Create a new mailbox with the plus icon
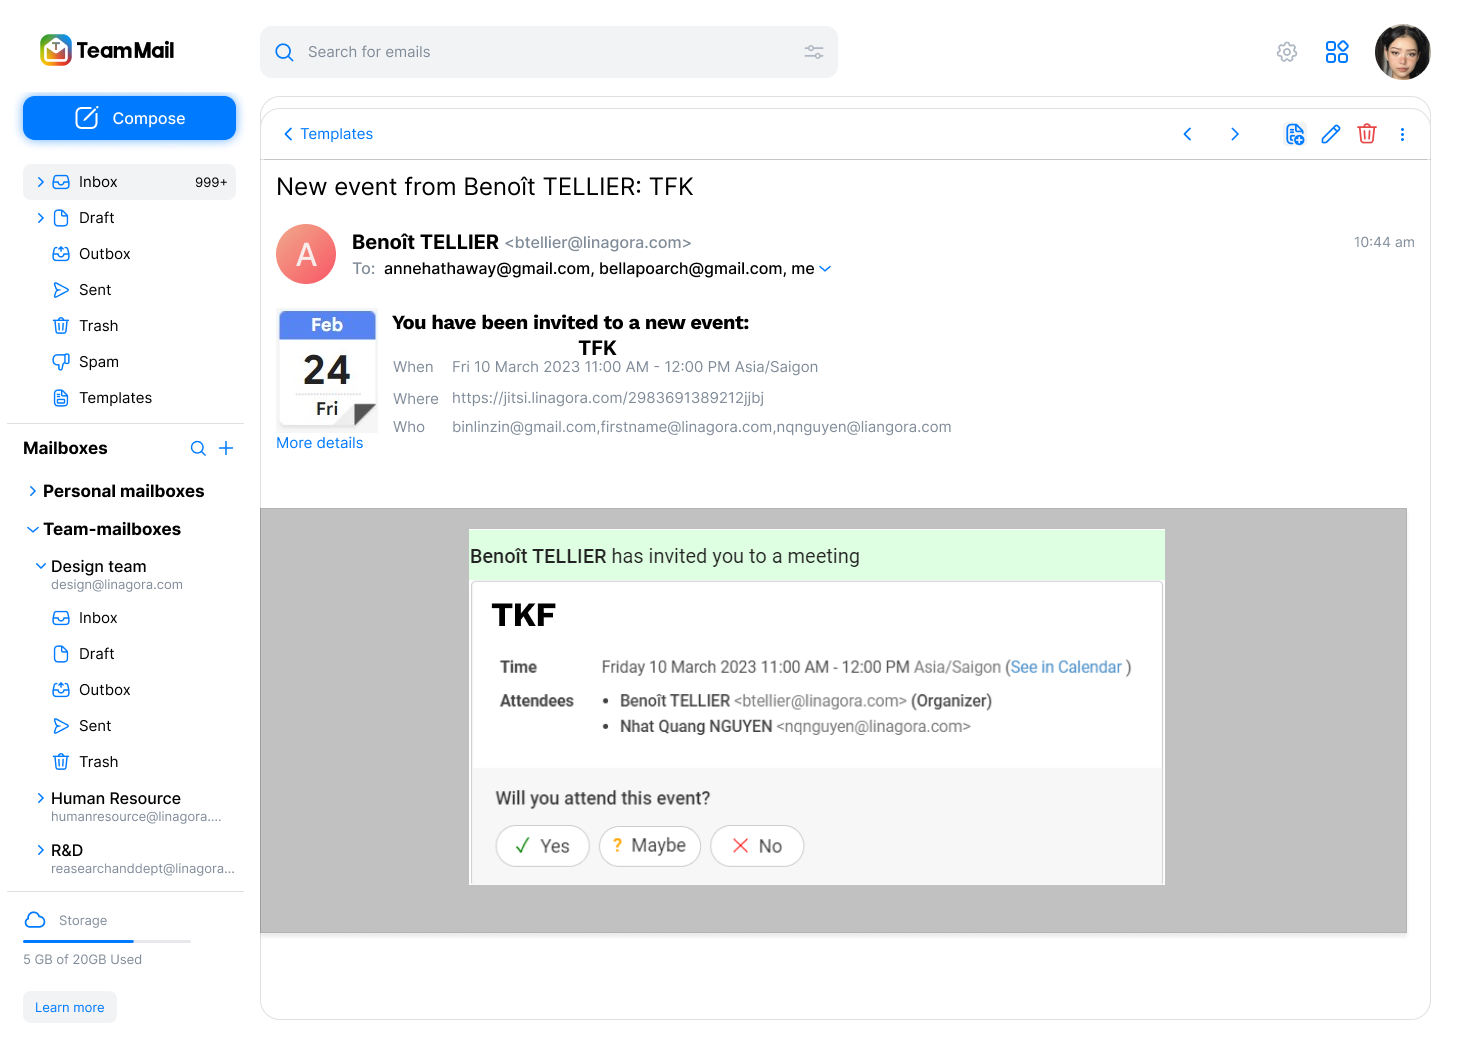Image resolution: width=1461 pixels, height=1059 pixels. 226,448
